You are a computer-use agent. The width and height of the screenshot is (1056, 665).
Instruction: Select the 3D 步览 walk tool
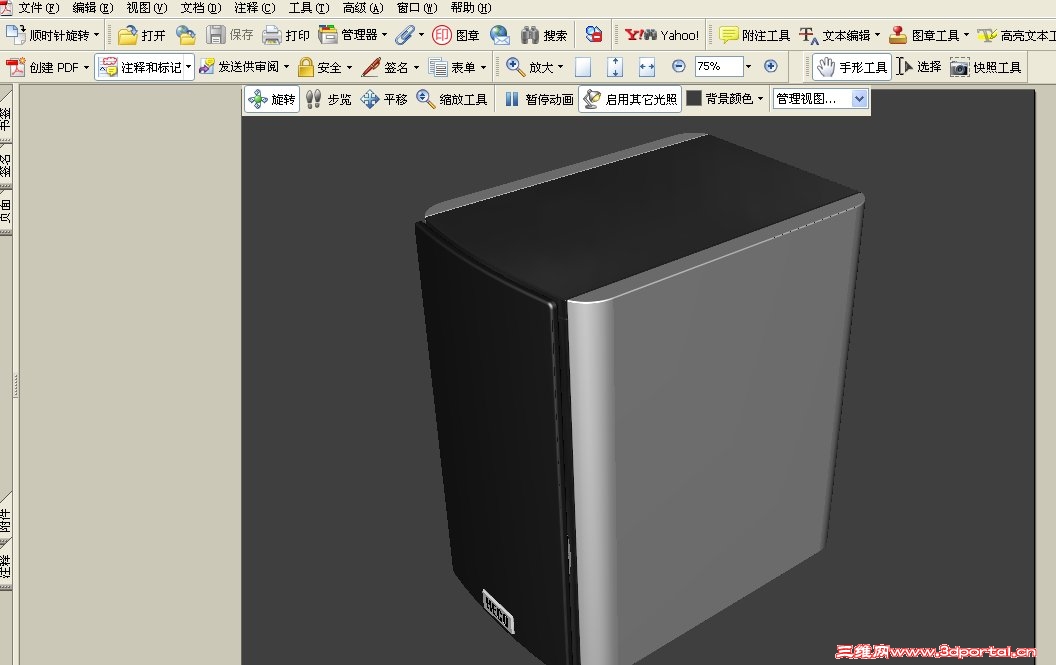click(328, 99)
